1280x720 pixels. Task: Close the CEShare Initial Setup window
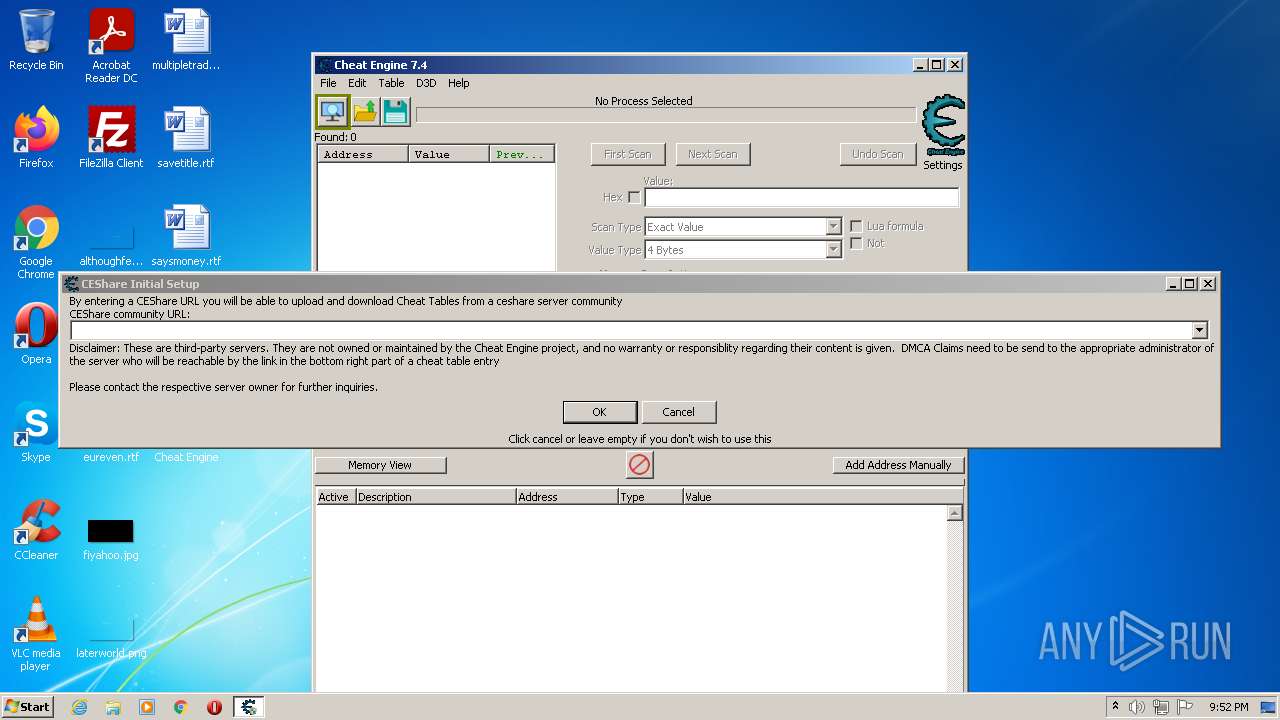(1208, 284)
